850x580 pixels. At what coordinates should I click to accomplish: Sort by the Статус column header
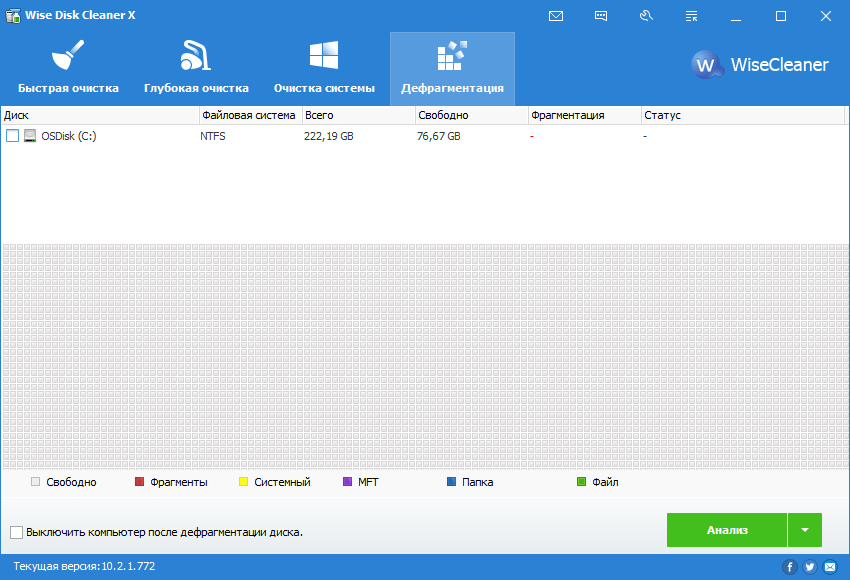pos(743,115)
